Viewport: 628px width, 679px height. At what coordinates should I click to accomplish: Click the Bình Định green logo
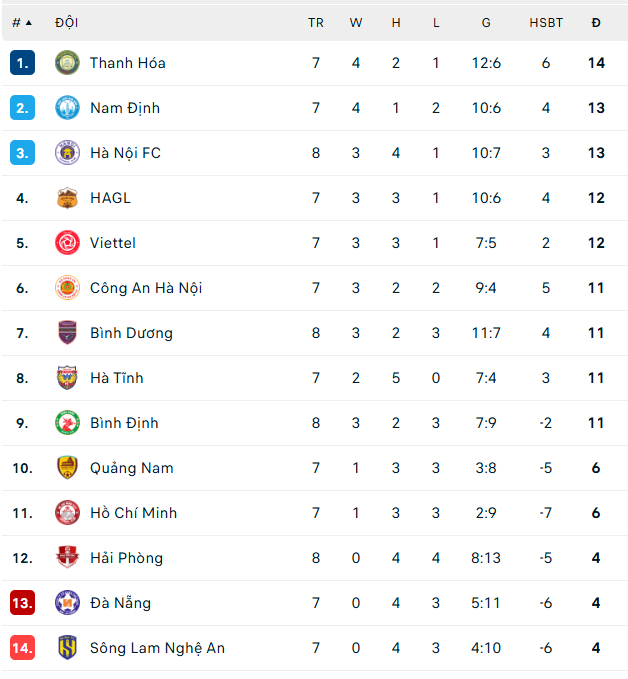click(x=67, y=423)
